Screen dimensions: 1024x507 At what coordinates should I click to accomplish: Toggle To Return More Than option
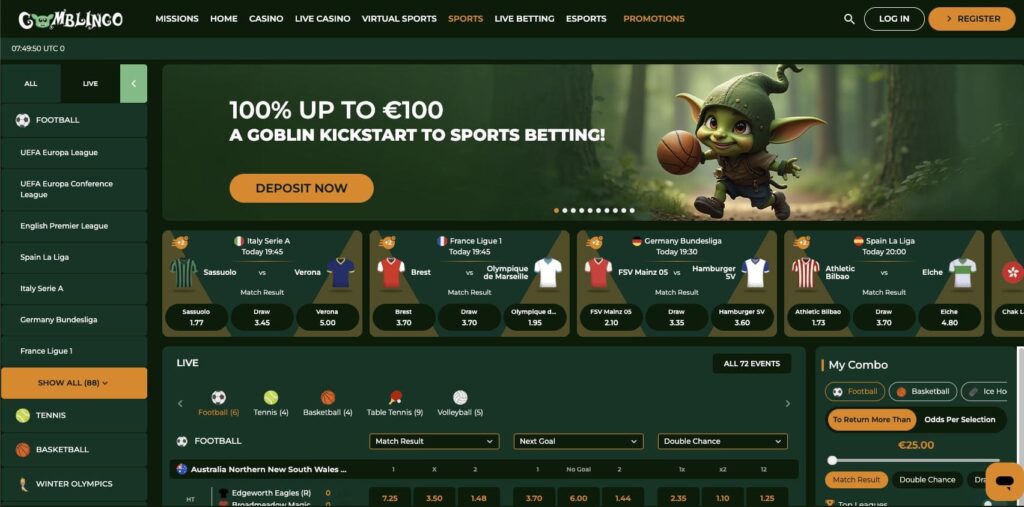tap(871, 419)
